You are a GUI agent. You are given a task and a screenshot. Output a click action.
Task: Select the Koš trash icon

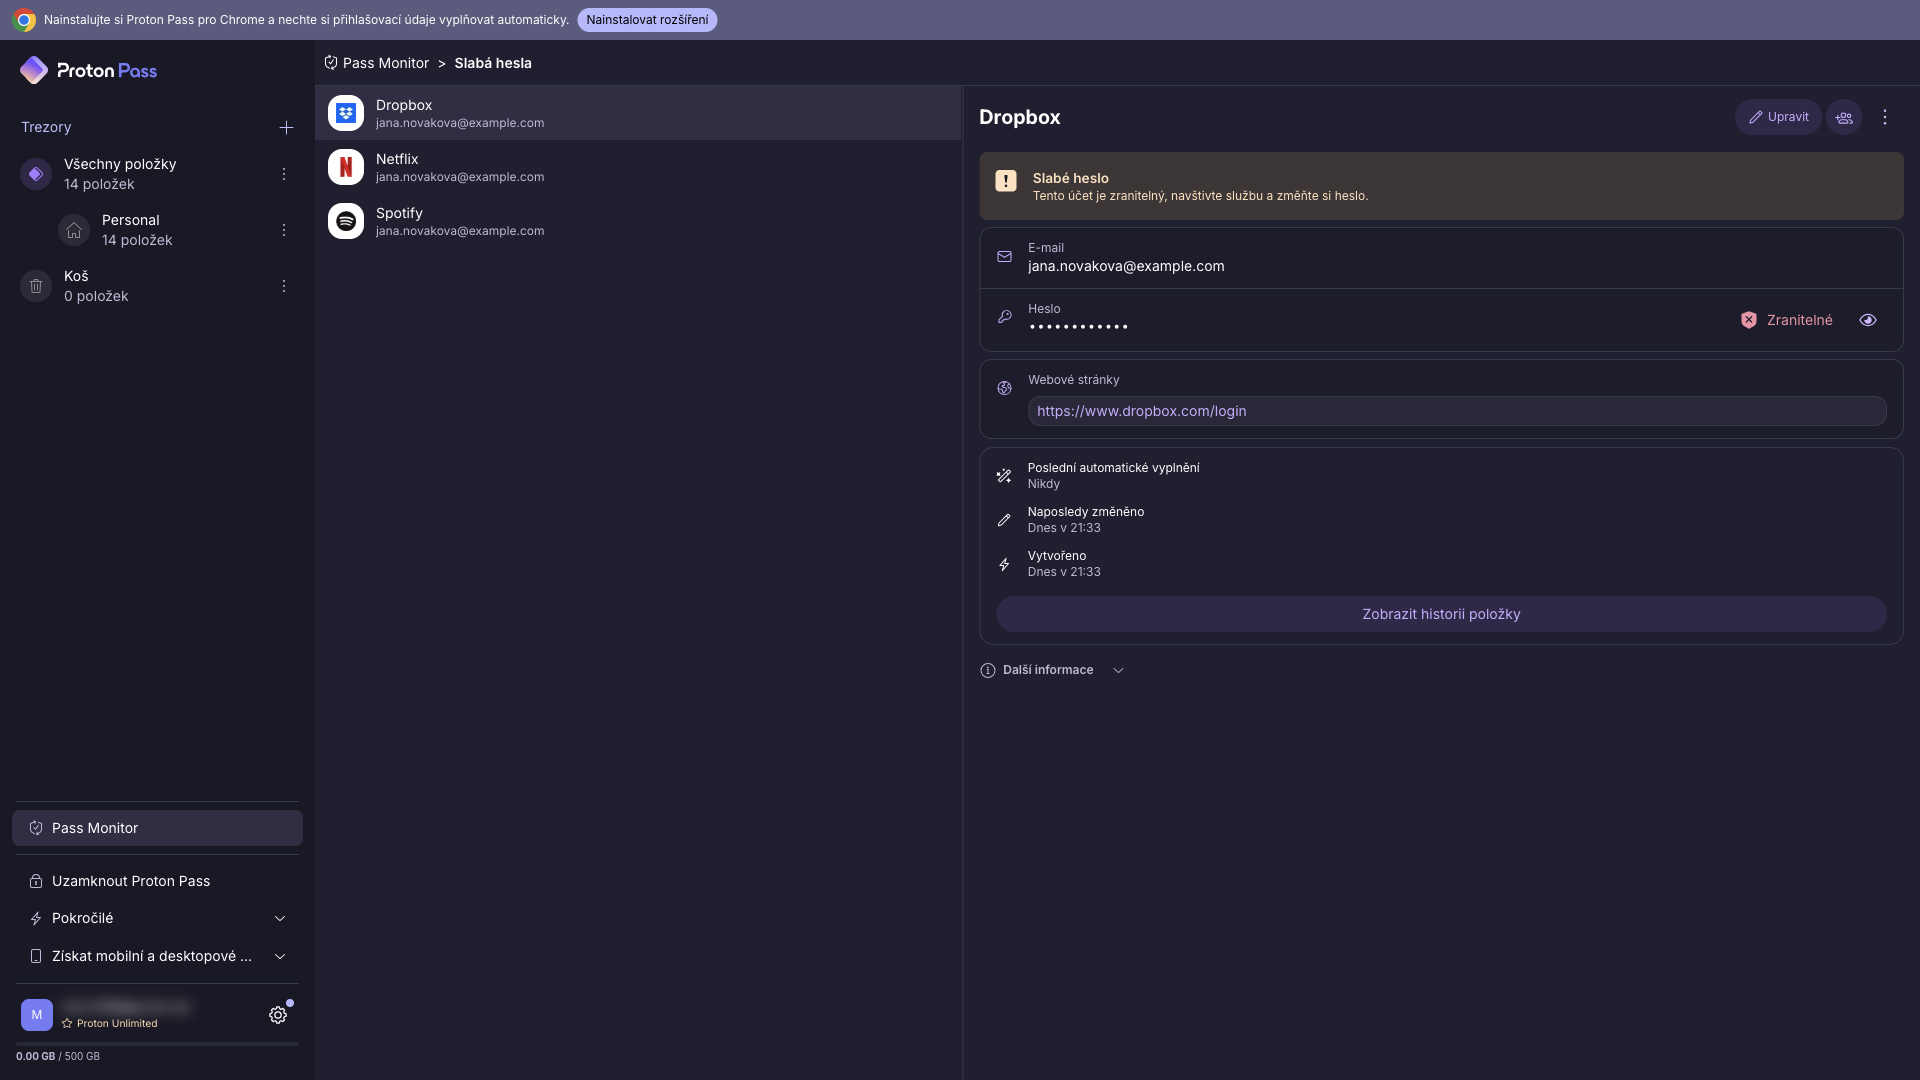pos(36,286)
